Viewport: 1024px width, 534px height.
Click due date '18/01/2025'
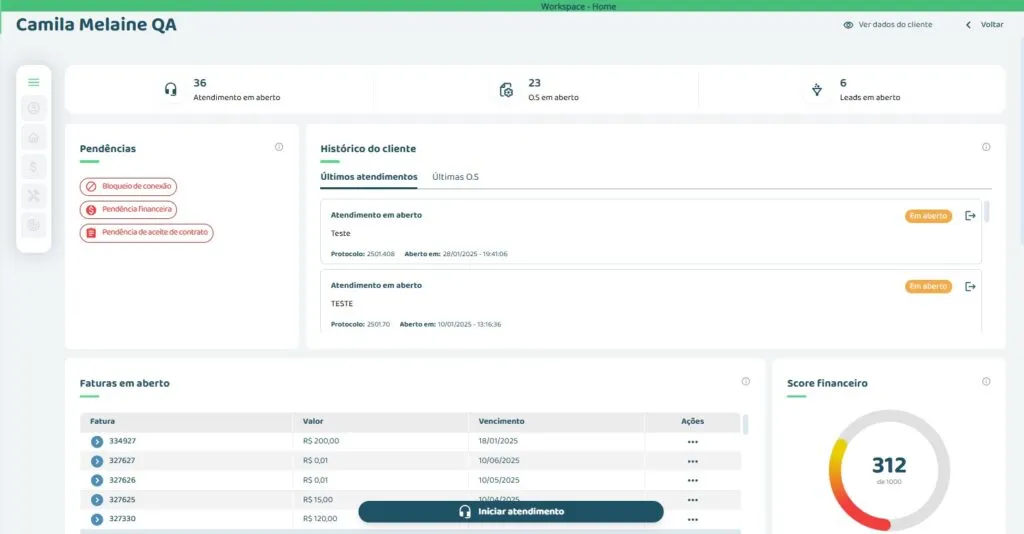click(x=498, y=441)
